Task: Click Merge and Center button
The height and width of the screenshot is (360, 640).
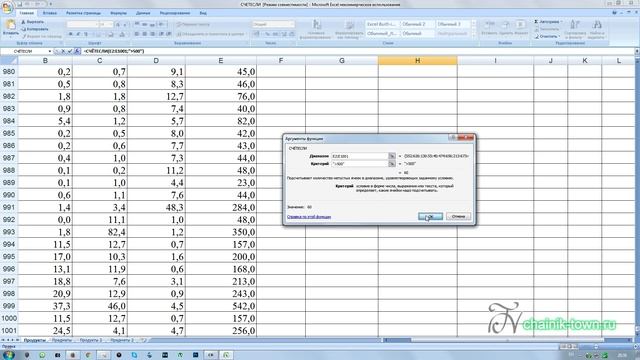Action: (211, 34)
